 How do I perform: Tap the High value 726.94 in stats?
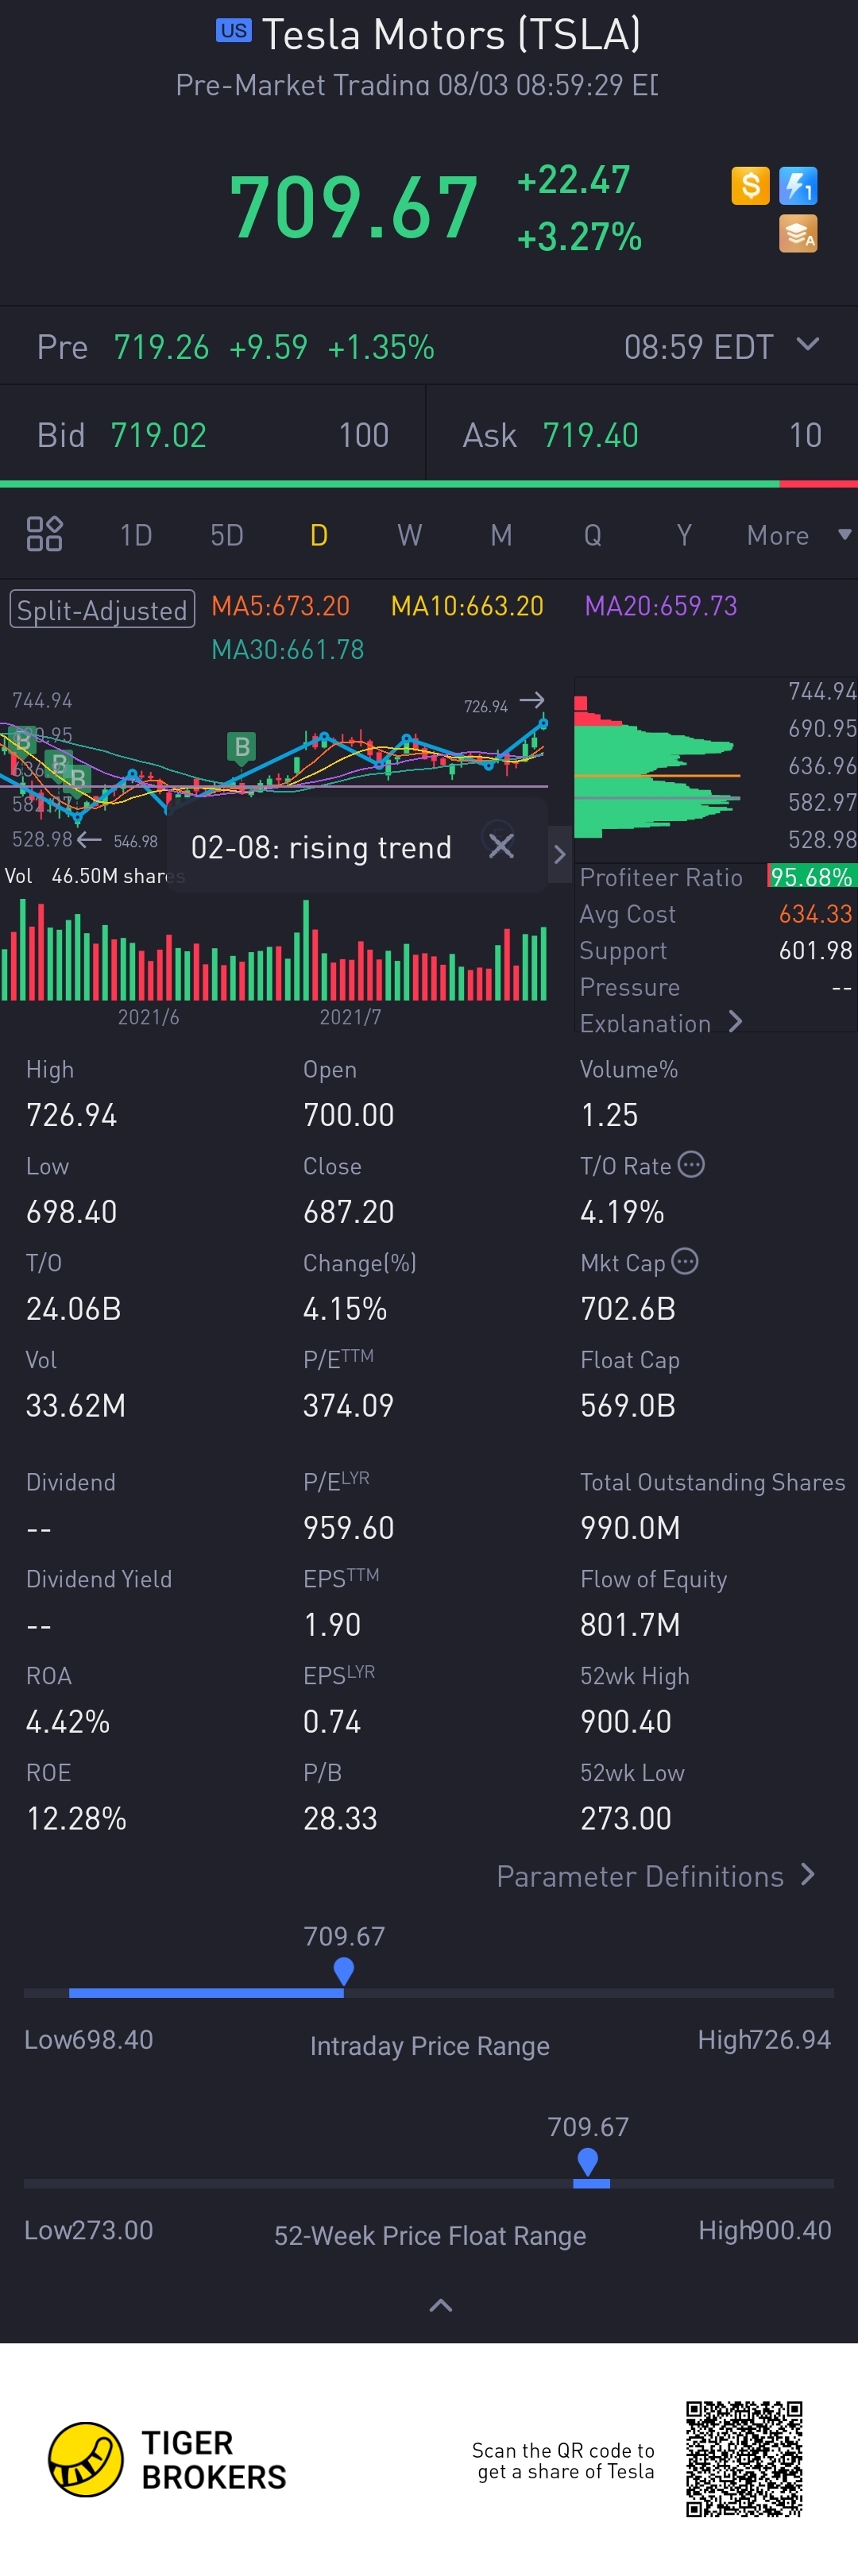point(71,1114)
